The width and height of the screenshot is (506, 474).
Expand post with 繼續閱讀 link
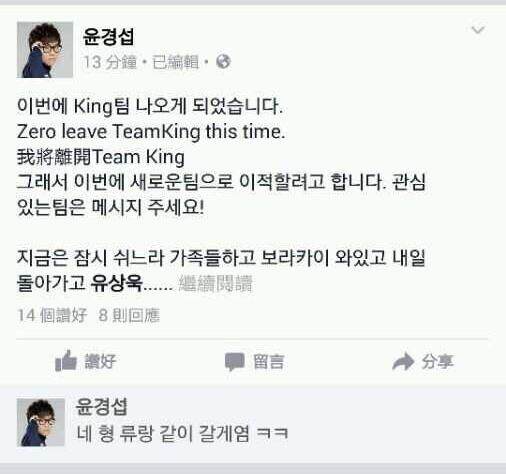point(216,284)
